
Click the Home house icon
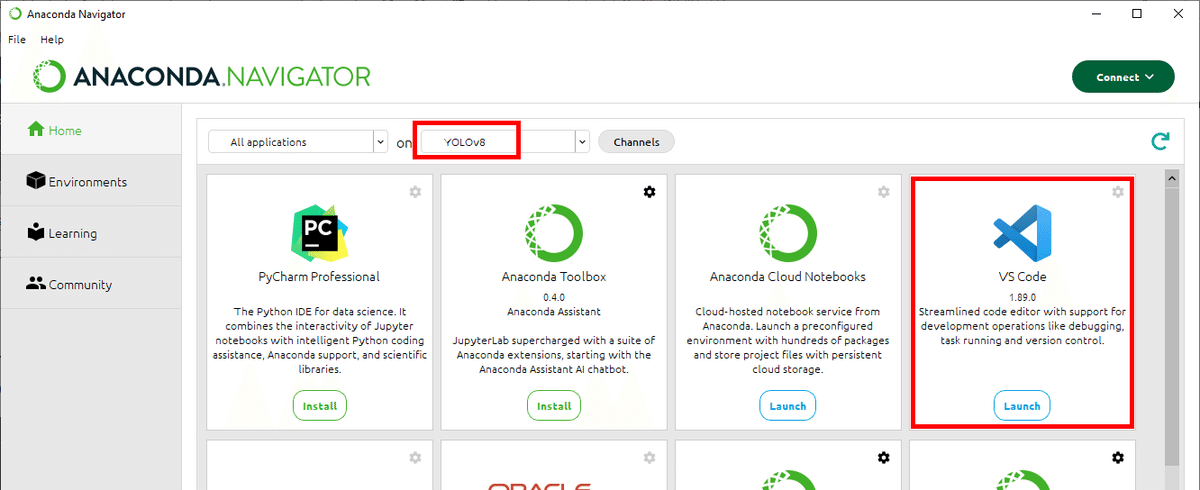36,130
